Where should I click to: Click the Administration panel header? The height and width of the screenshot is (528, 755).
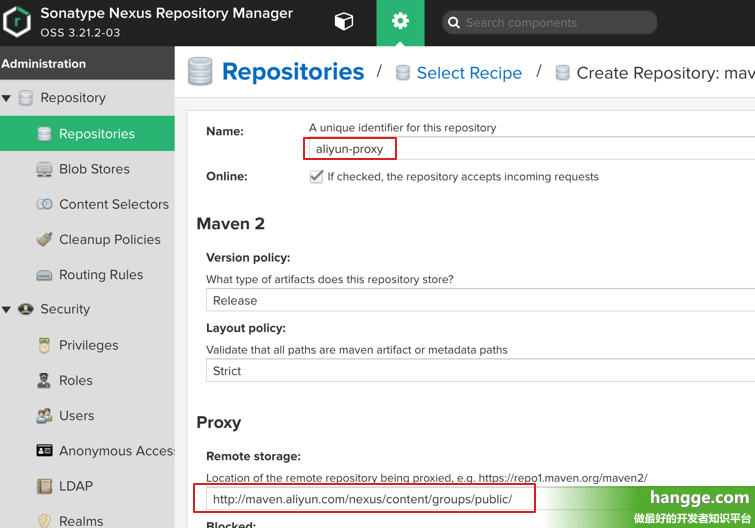pyautogui.click(x=87, y=63)
